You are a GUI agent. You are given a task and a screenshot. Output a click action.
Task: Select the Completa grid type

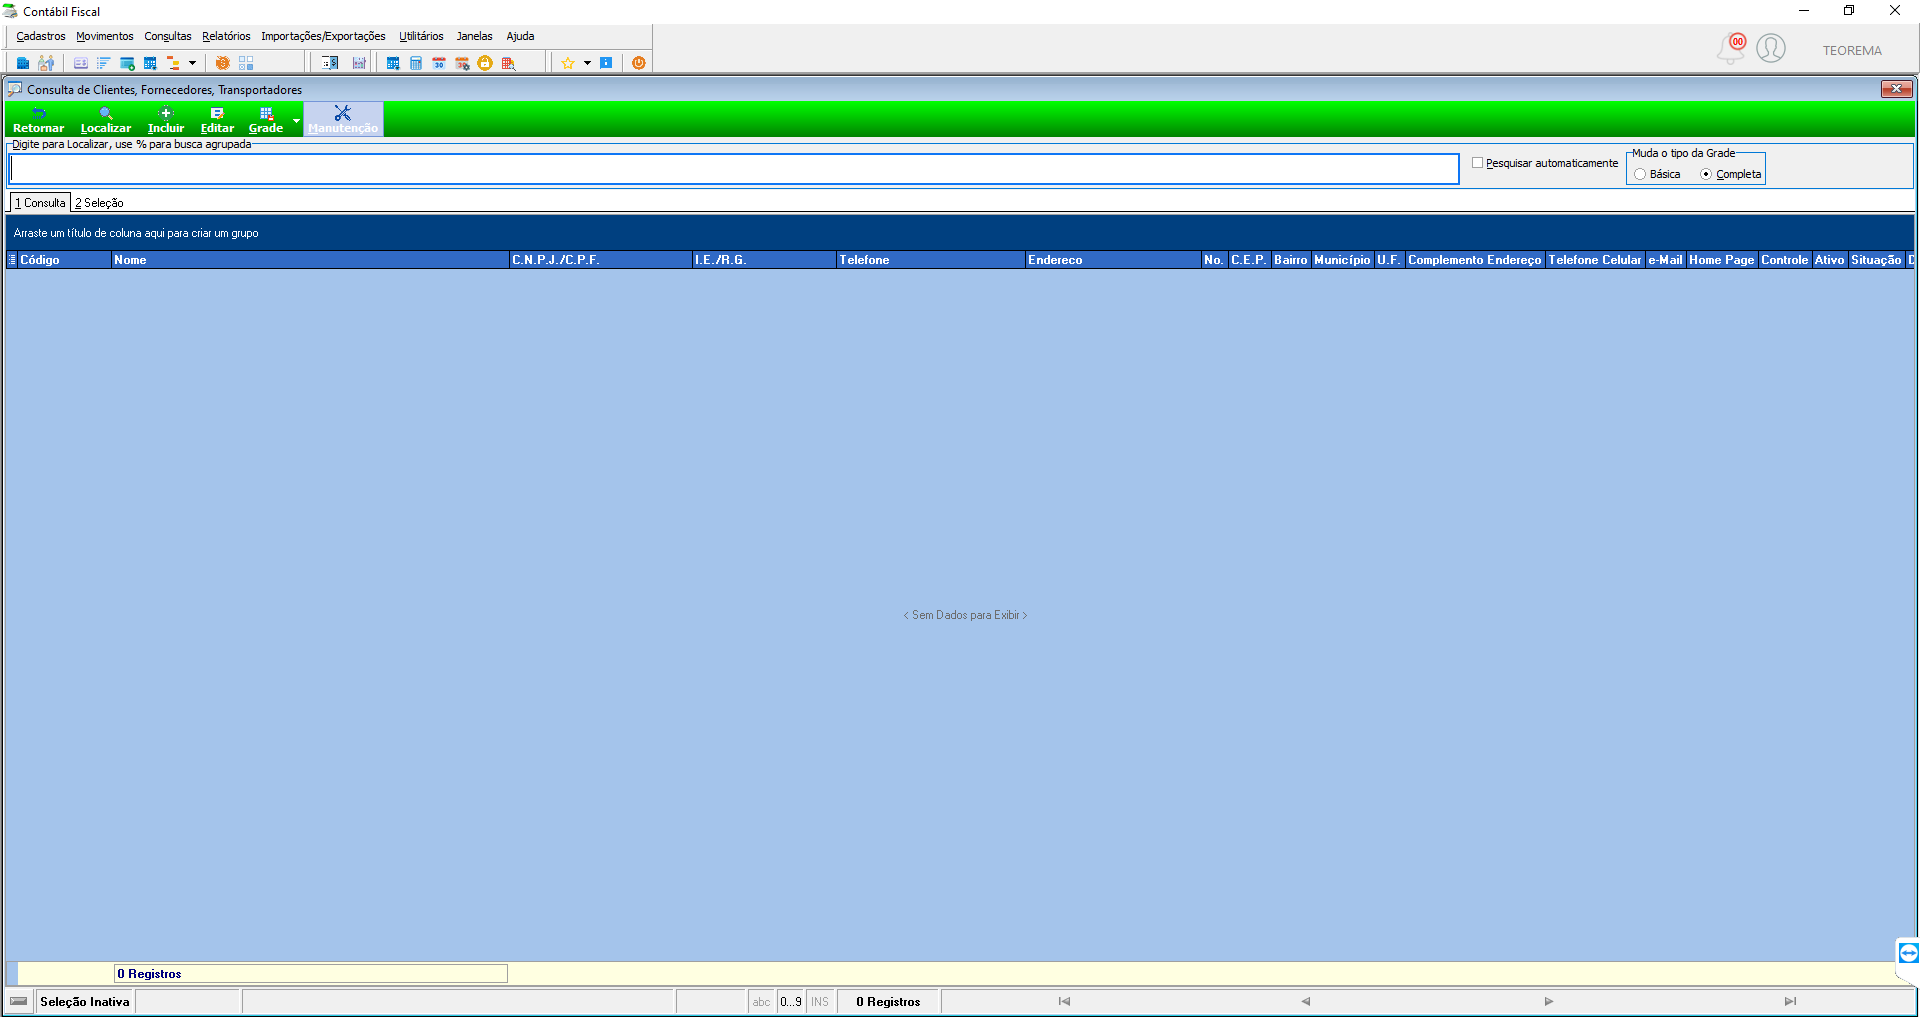[1706, 174]
